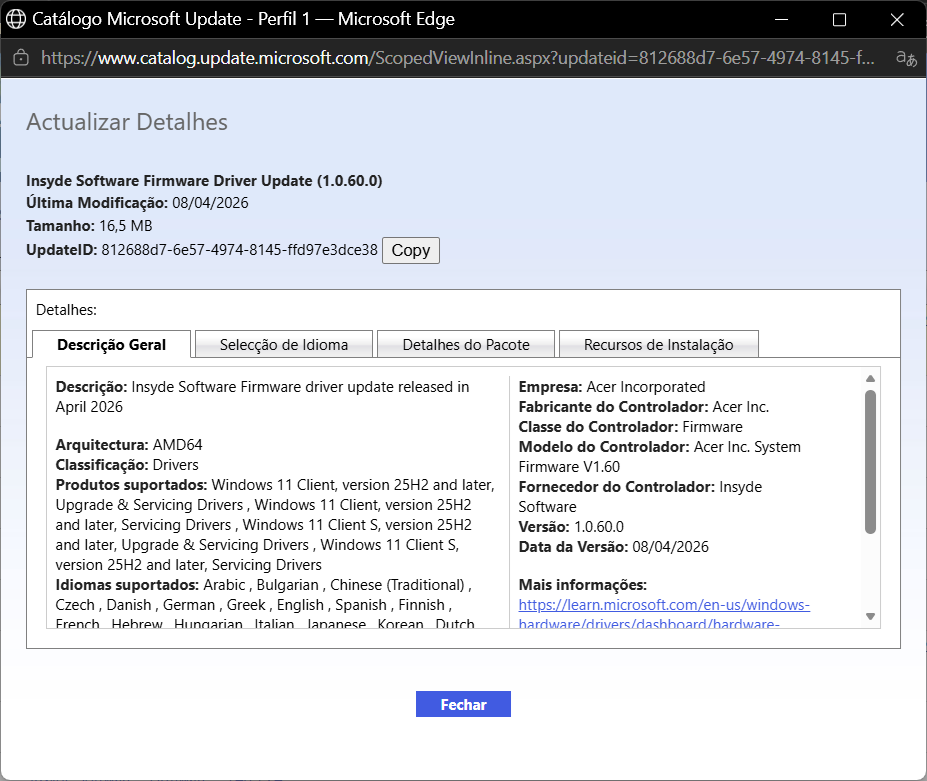Click Fornecedor do Controlador value Insyde Software
927x781 pixels.
pyautogui.click(x=640, y=497)
